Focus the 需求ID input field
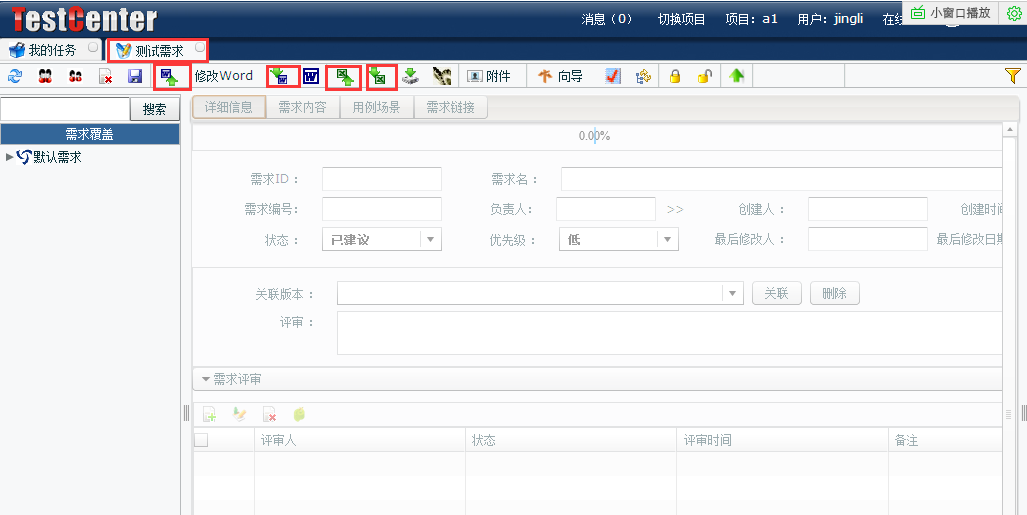 click(x=382, y=179)
